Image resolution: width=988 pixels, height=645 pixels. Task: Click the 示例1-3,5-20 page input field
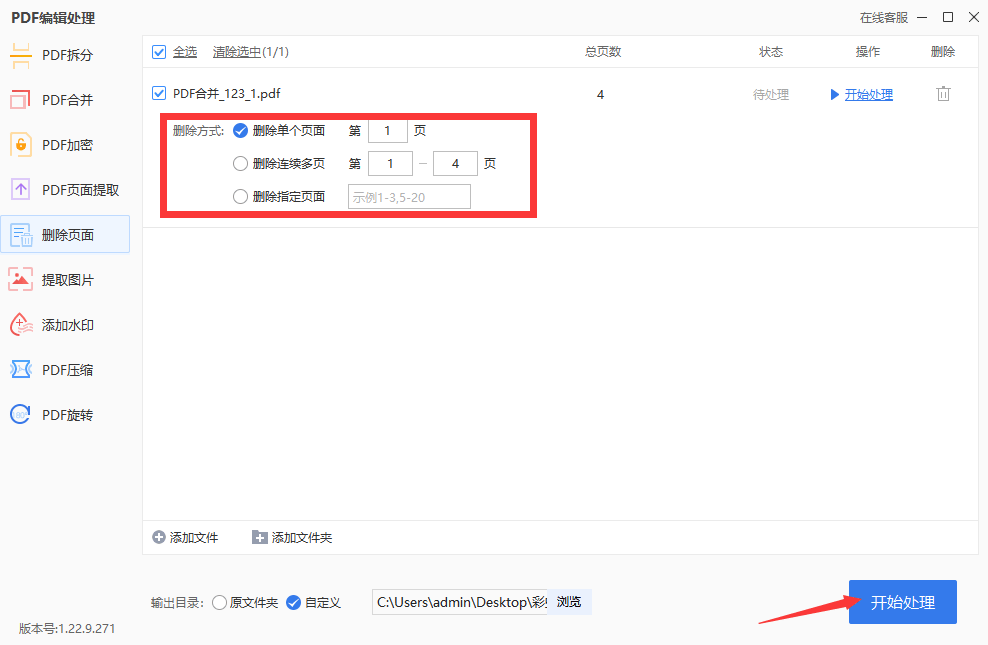point(409,196)
